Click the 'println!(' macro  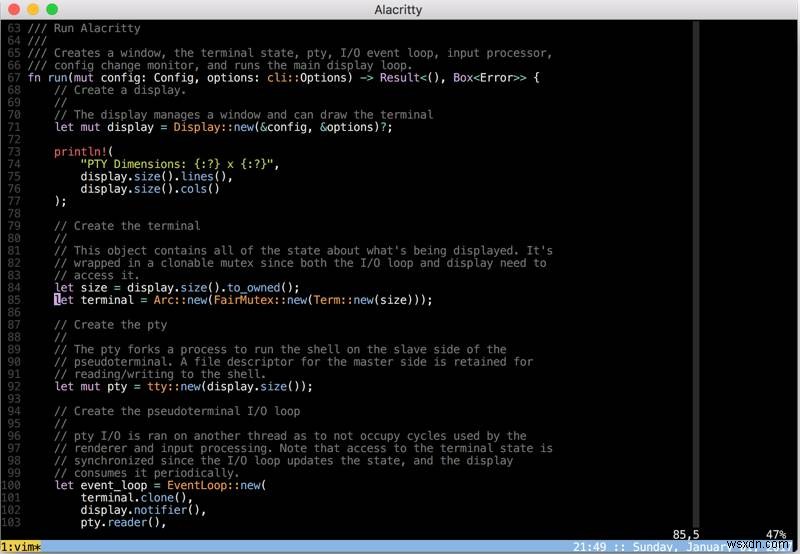[x=83, y=152]
